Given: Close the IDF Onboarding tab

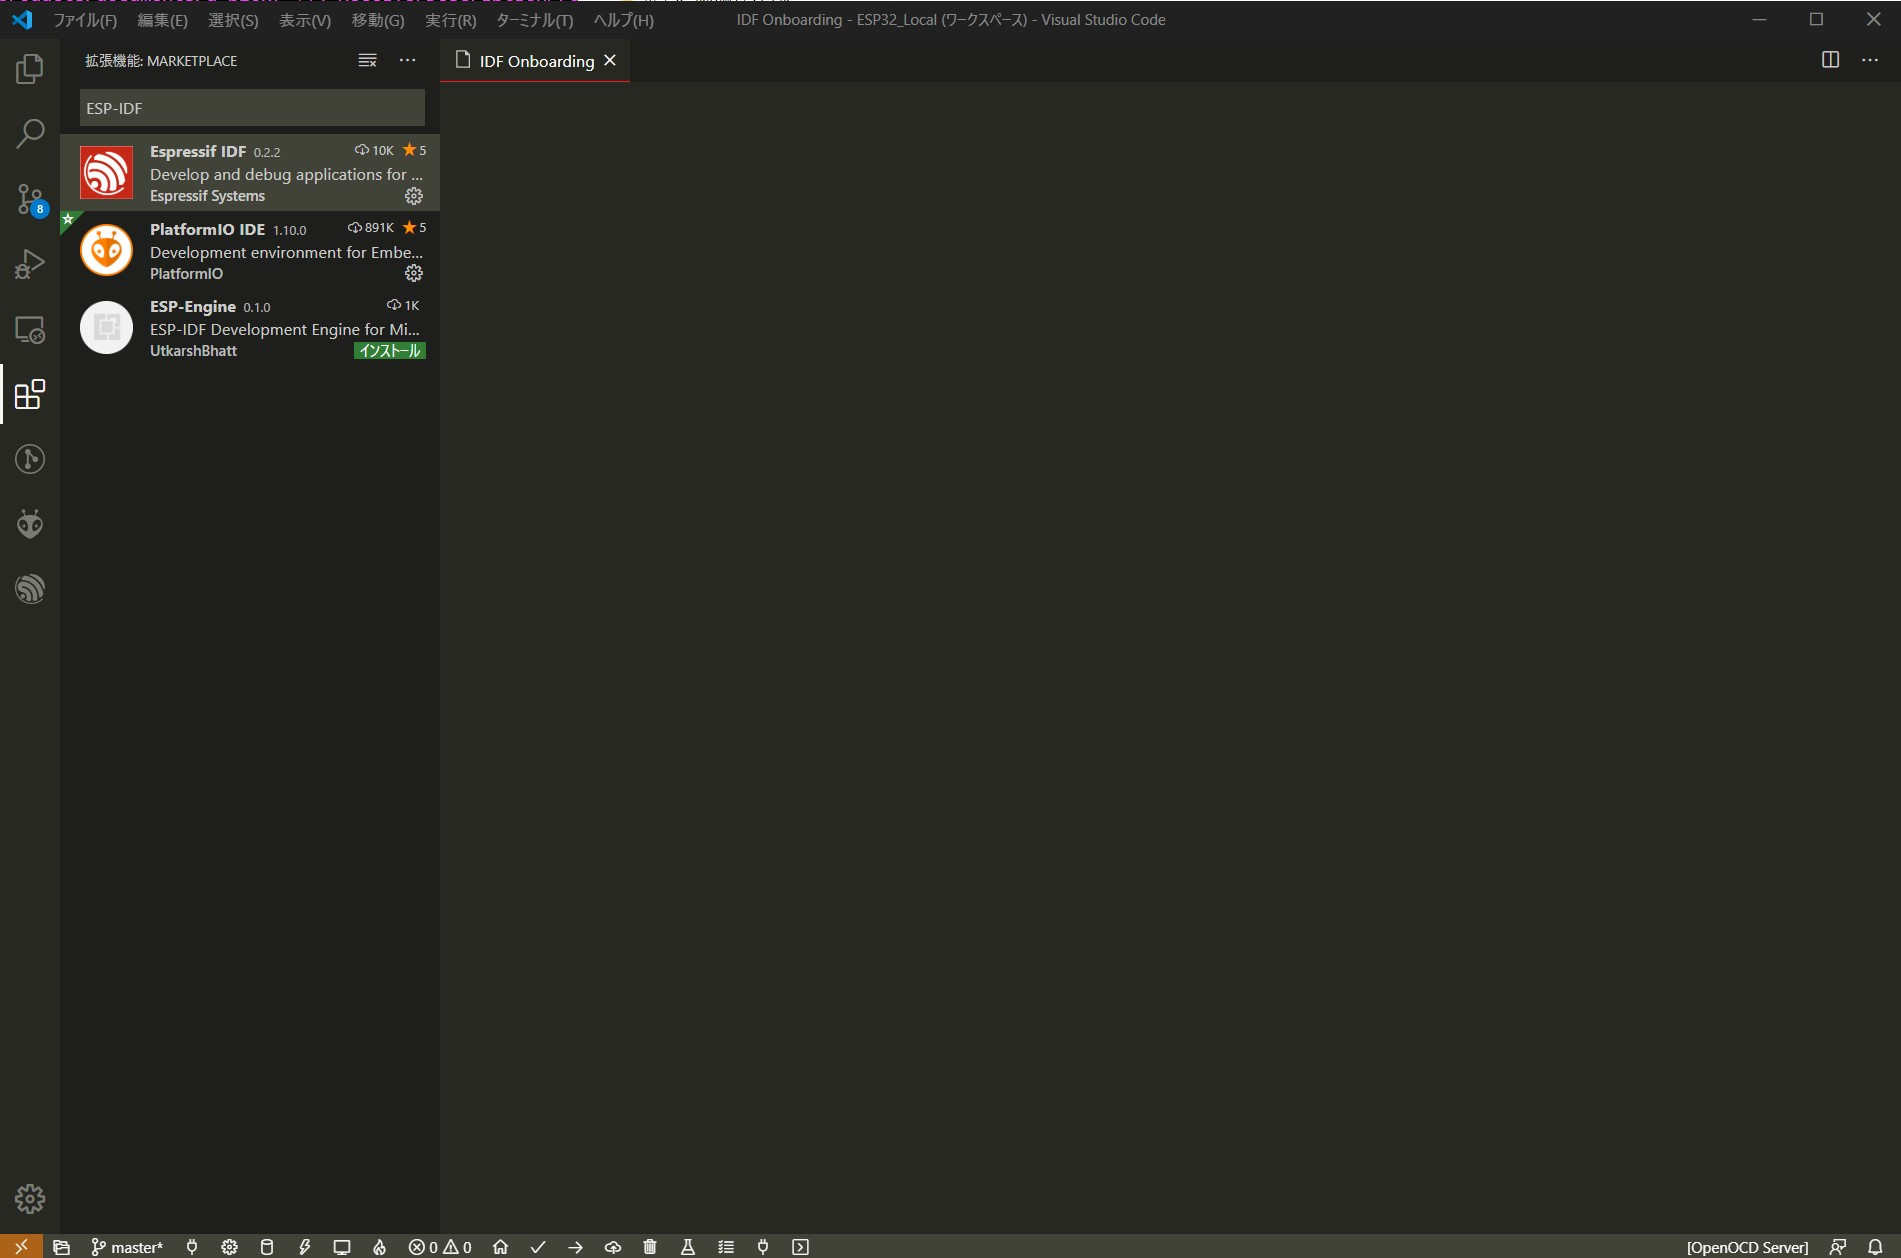Looking at the screenshot, I should (x=610, y=61).
